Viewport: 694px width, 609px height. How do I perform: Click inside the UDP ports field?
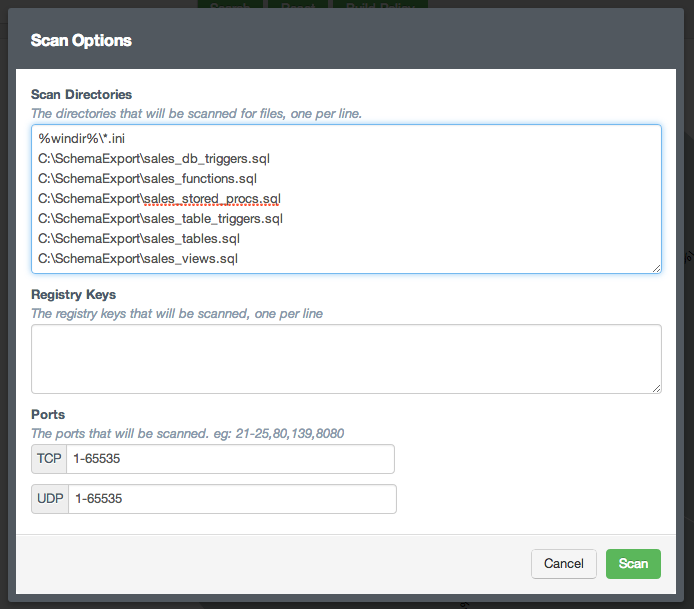pos(230,499)
